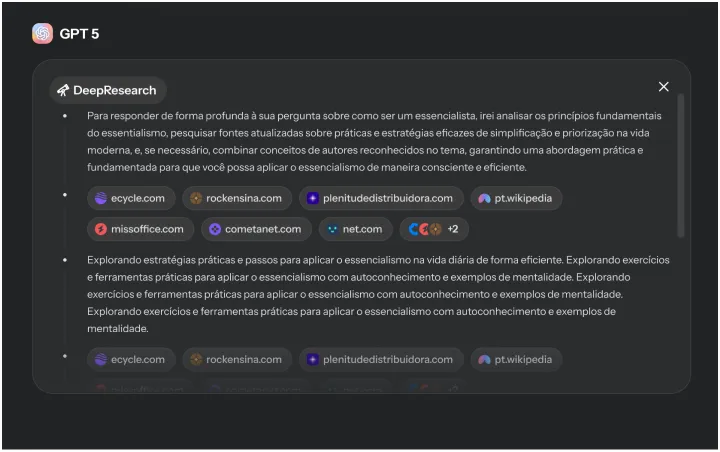Open first plenitudedistribuidora.com source chip

[x=381, y=198]
